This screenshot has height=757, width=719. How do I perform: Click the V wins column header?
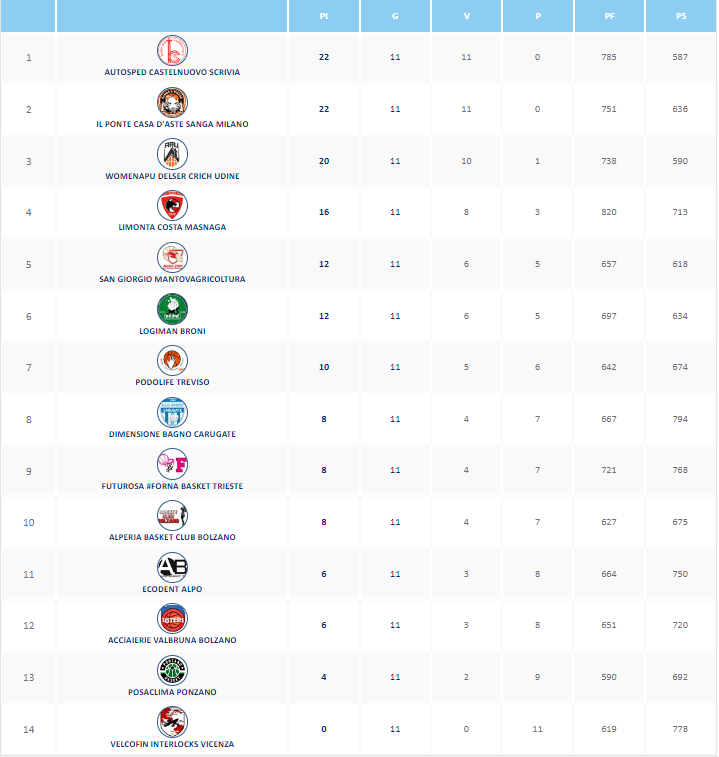coord(466,18)
